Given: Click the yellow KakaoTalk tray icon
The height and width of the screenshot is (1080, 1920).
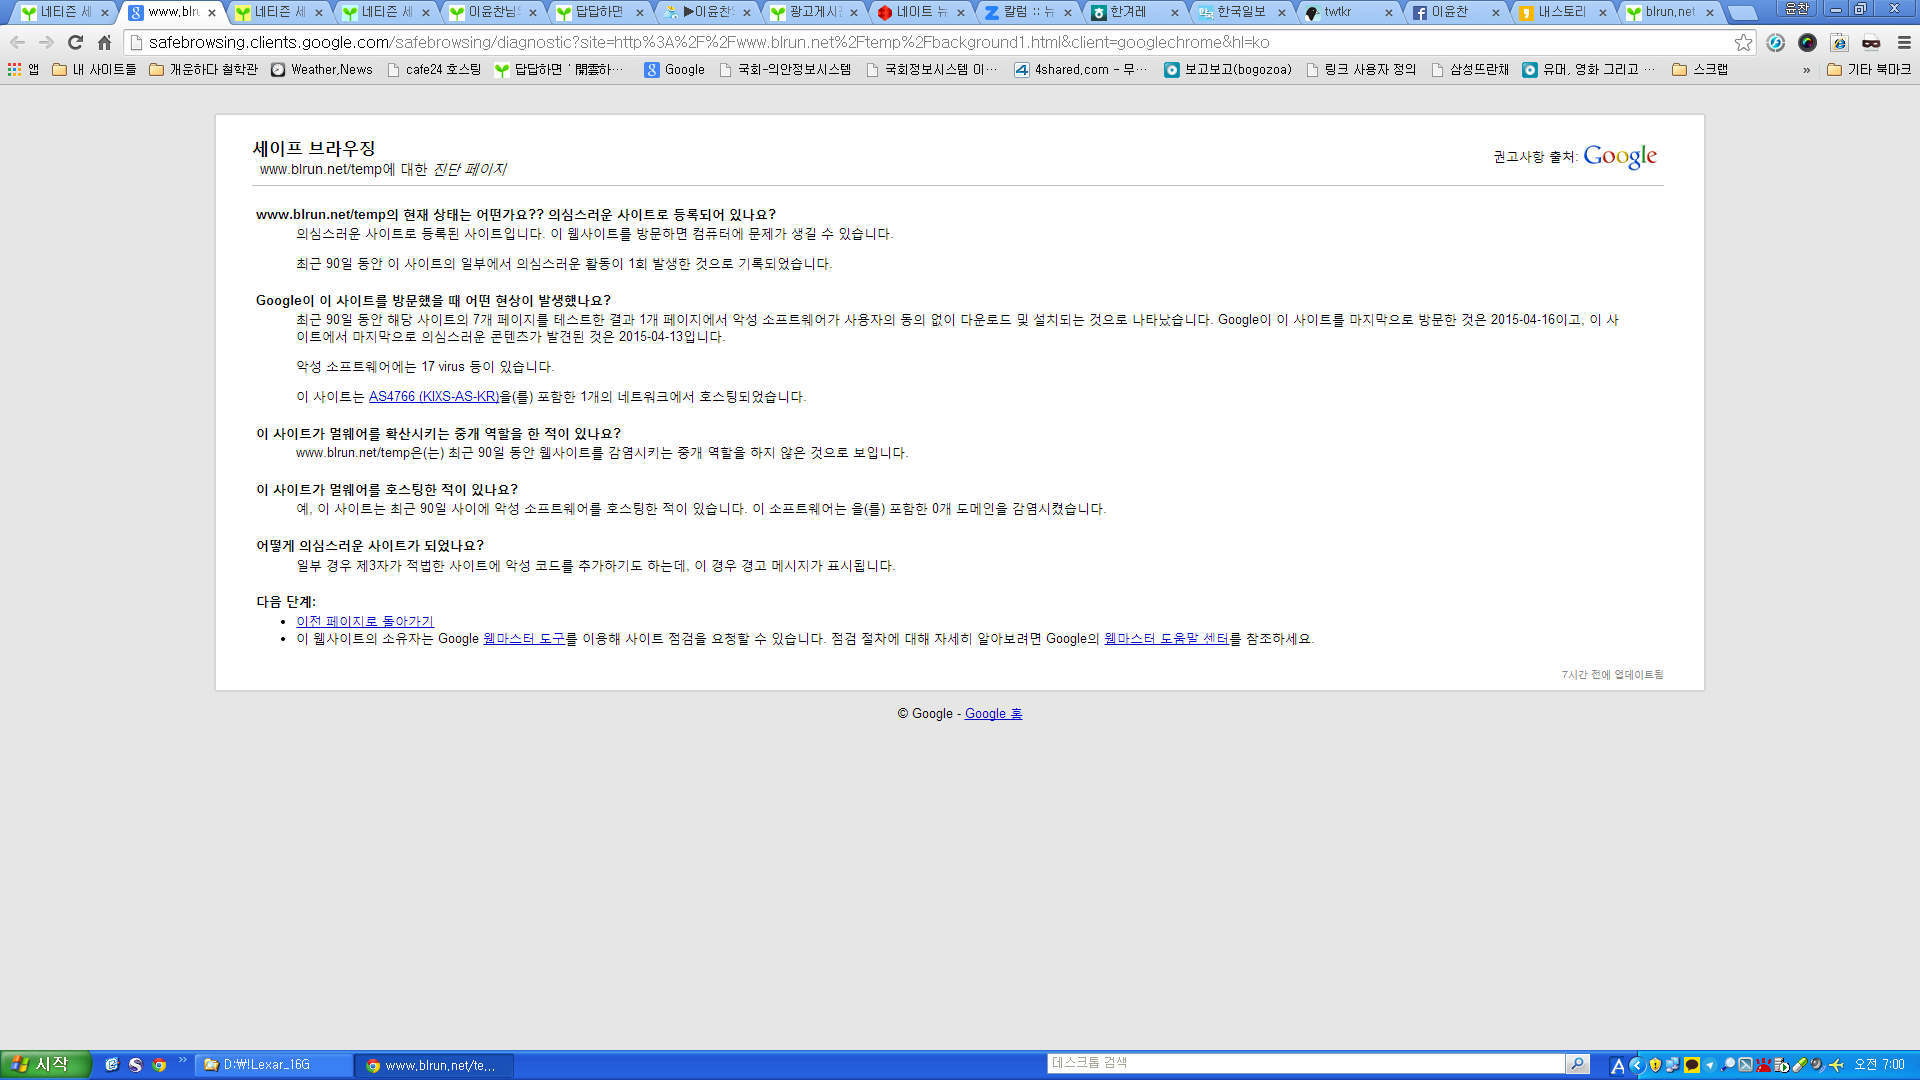Looking at the screenshot, I should click(1692, 1065).
